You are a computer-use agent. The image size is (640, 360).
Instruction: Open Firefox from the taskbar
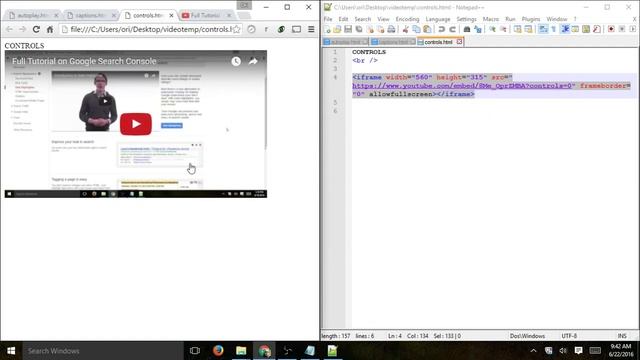coord(218,351)
